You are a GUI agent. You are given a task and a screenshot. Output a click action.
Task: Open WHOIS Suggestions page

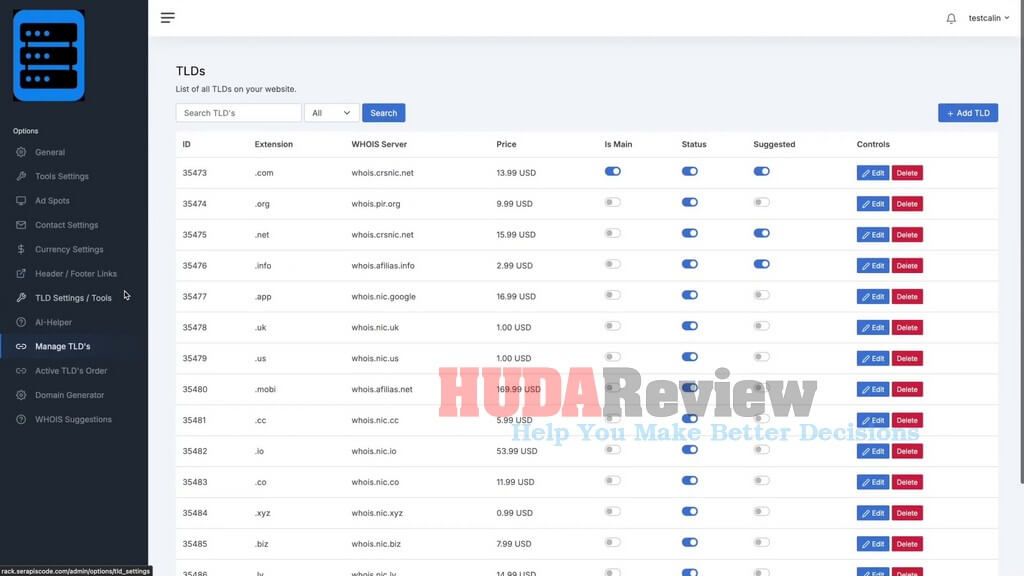click(x=73, y=419)
